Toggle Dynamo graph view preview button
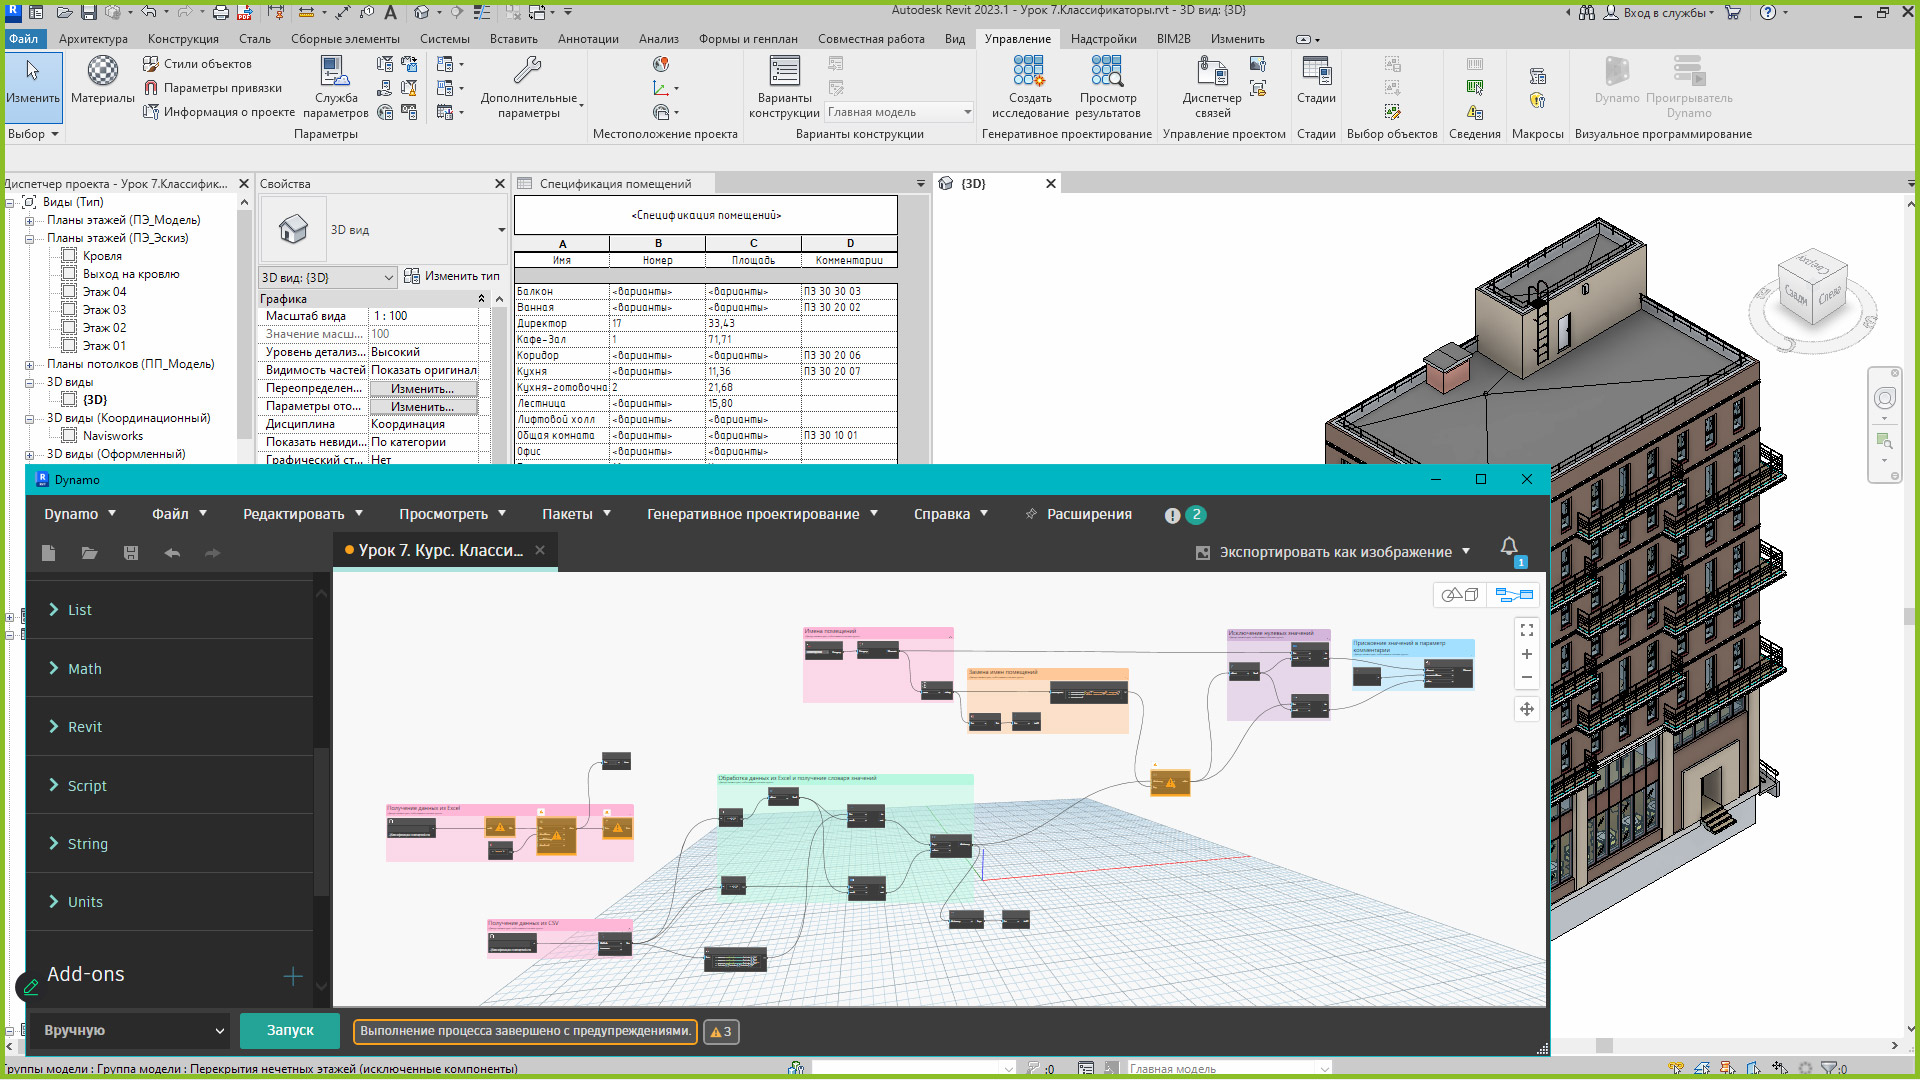The width and height of the screenshot is (1920, 1080). (1514, 595)
